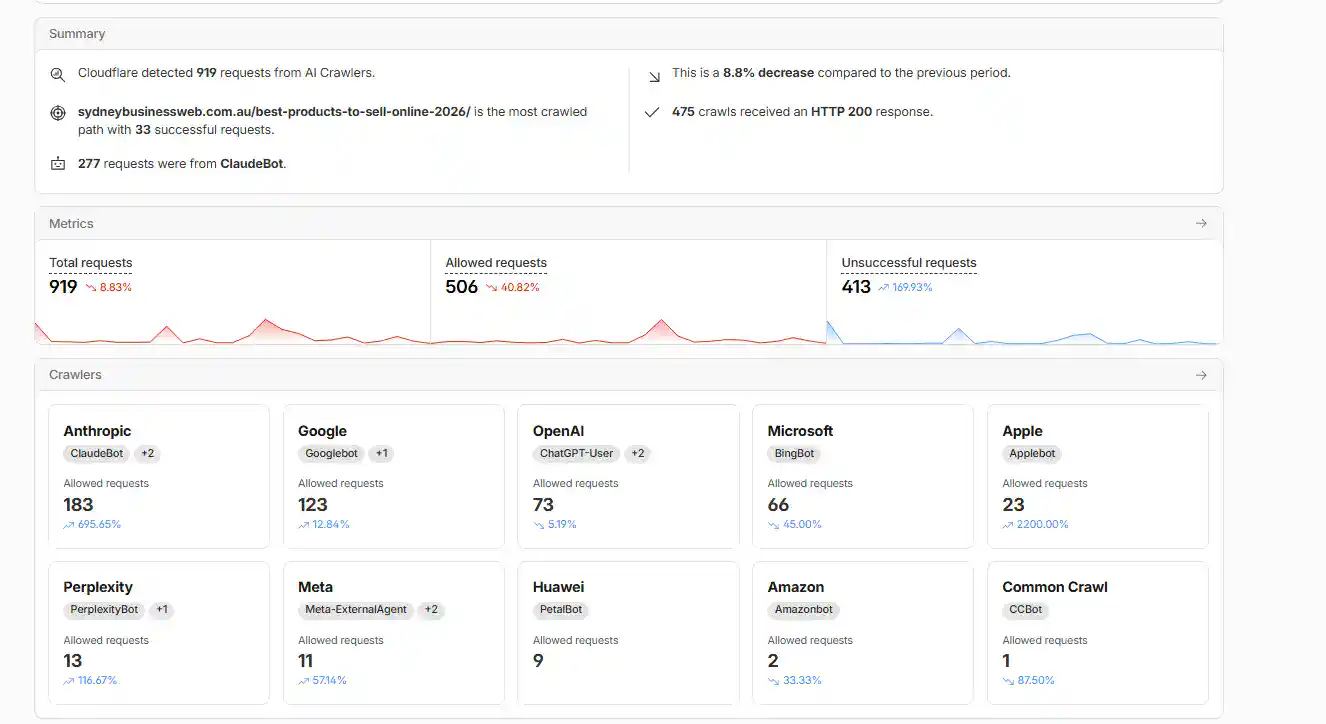Click Microsoft's 66 allowed requests value
The width and height of the screenshot is (1326, 724).
[x=778, y=505]
